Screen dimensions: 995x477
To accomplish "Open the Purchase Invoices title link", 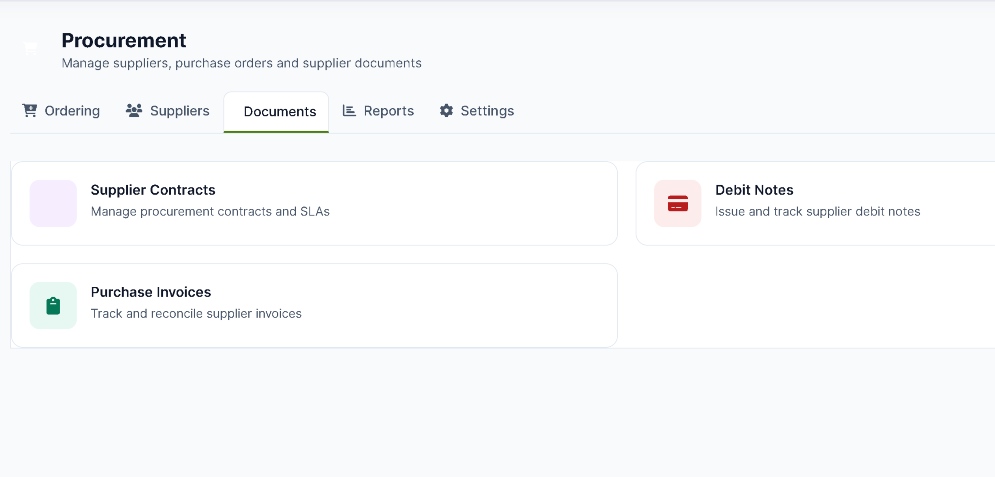I will click(151, 292).
